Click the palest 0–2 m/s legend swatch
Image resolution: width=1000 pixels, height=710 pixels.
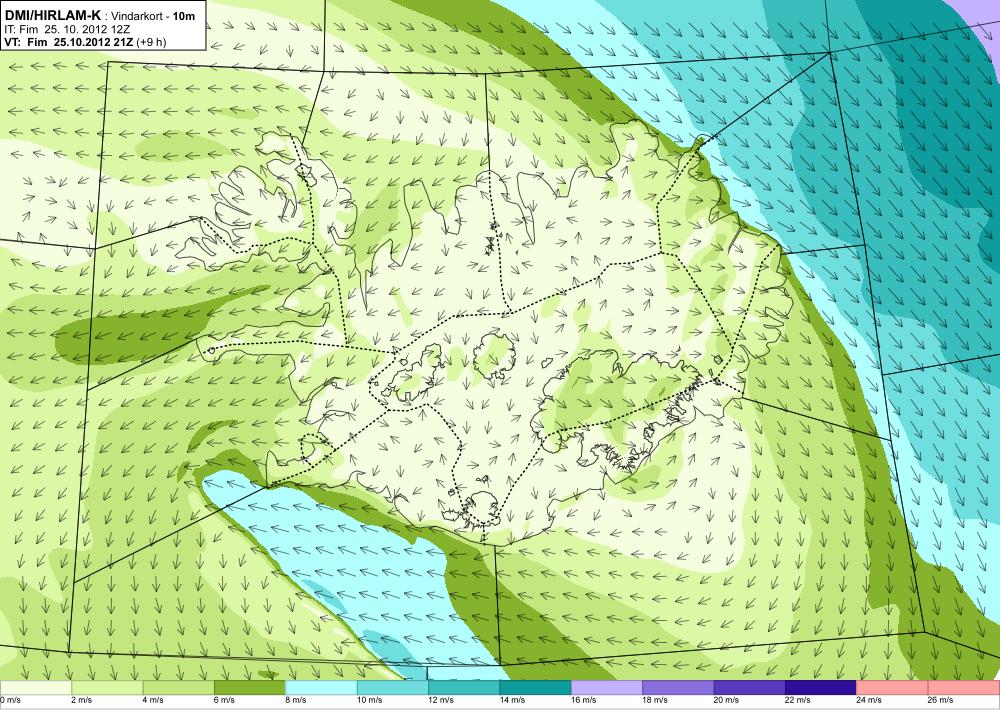tap(36, 688)
